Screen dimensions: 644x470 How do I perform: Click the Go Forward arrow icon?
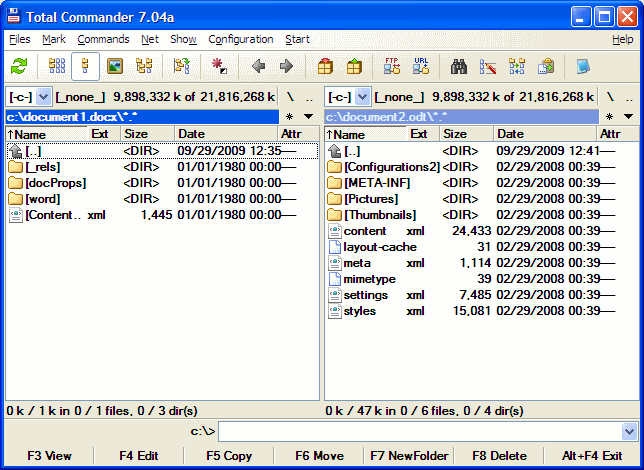(x=286, y=67)
